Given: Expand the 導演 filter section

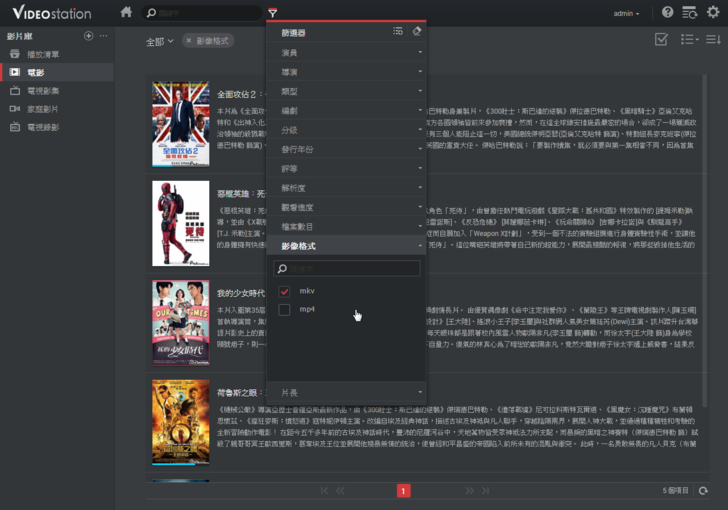Looking at the screenshot, I should pos(346,72).
